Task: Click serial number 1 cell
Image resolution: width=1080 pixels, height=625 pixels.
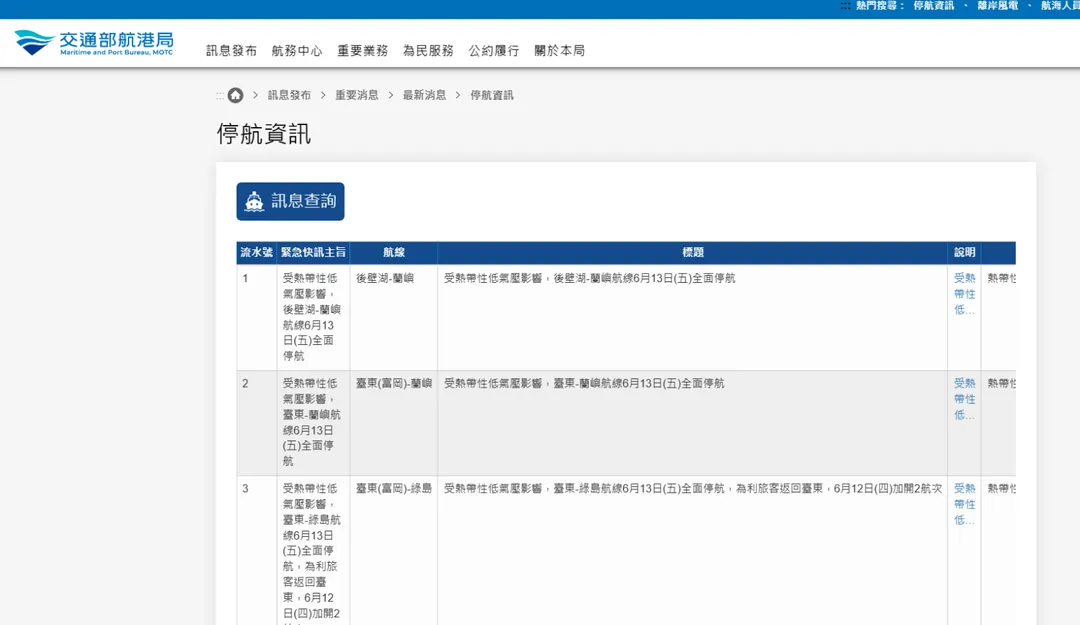Action: pyautogui.click(x=256, y=317)
